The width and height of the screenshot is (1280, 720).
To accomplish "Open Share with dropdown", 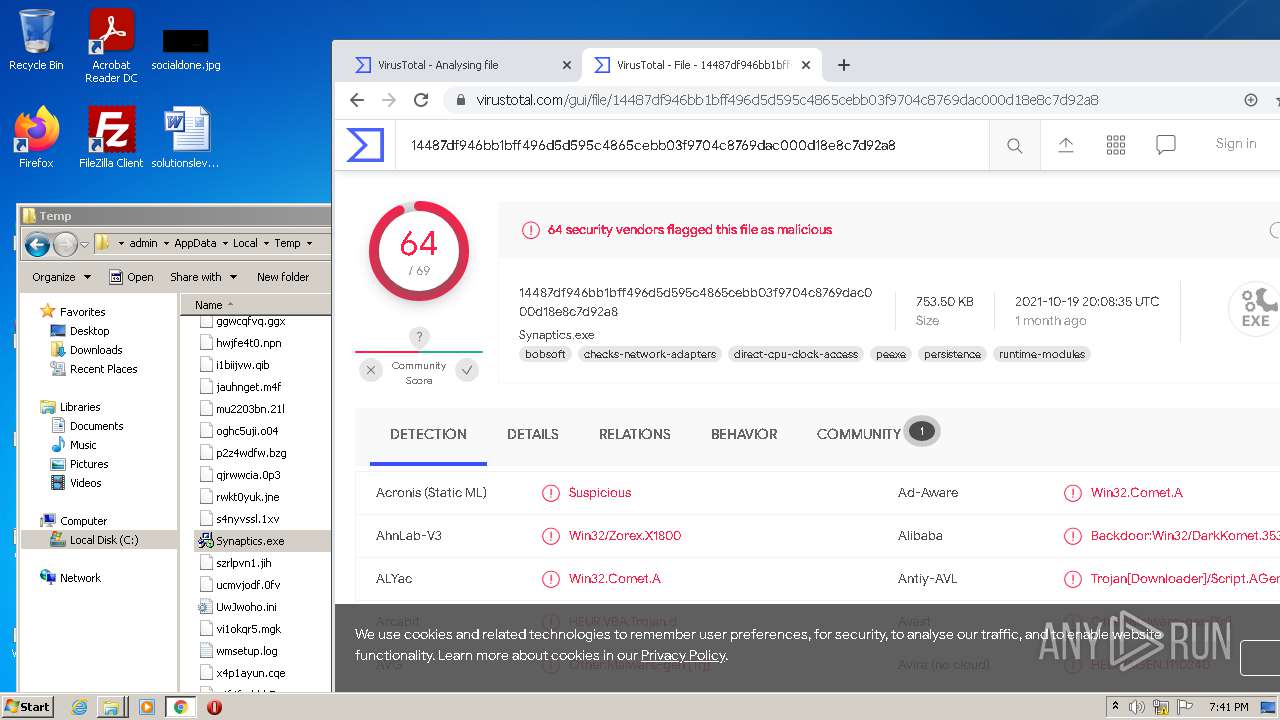I will pyautogui.click(x=203, y=277).
